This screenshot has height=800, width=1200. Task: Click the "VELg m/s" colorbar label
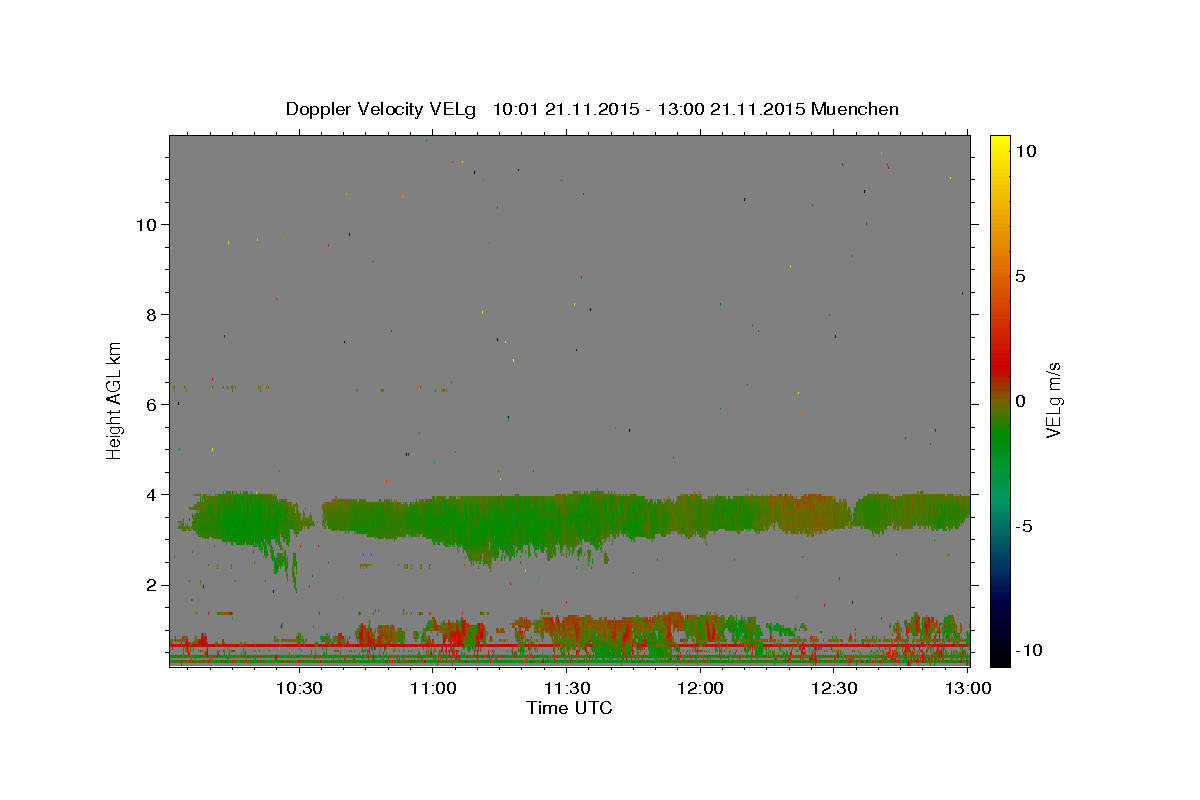(1053, 400)
